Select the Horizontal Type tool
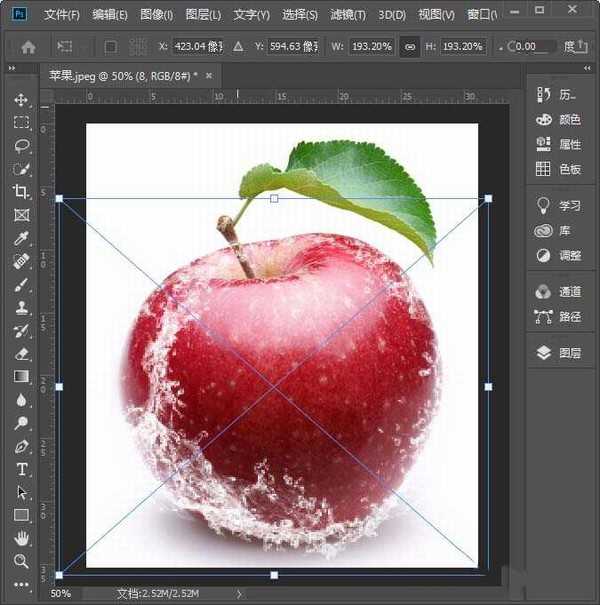This screenshot has width=600, height=605. (21, 469)
